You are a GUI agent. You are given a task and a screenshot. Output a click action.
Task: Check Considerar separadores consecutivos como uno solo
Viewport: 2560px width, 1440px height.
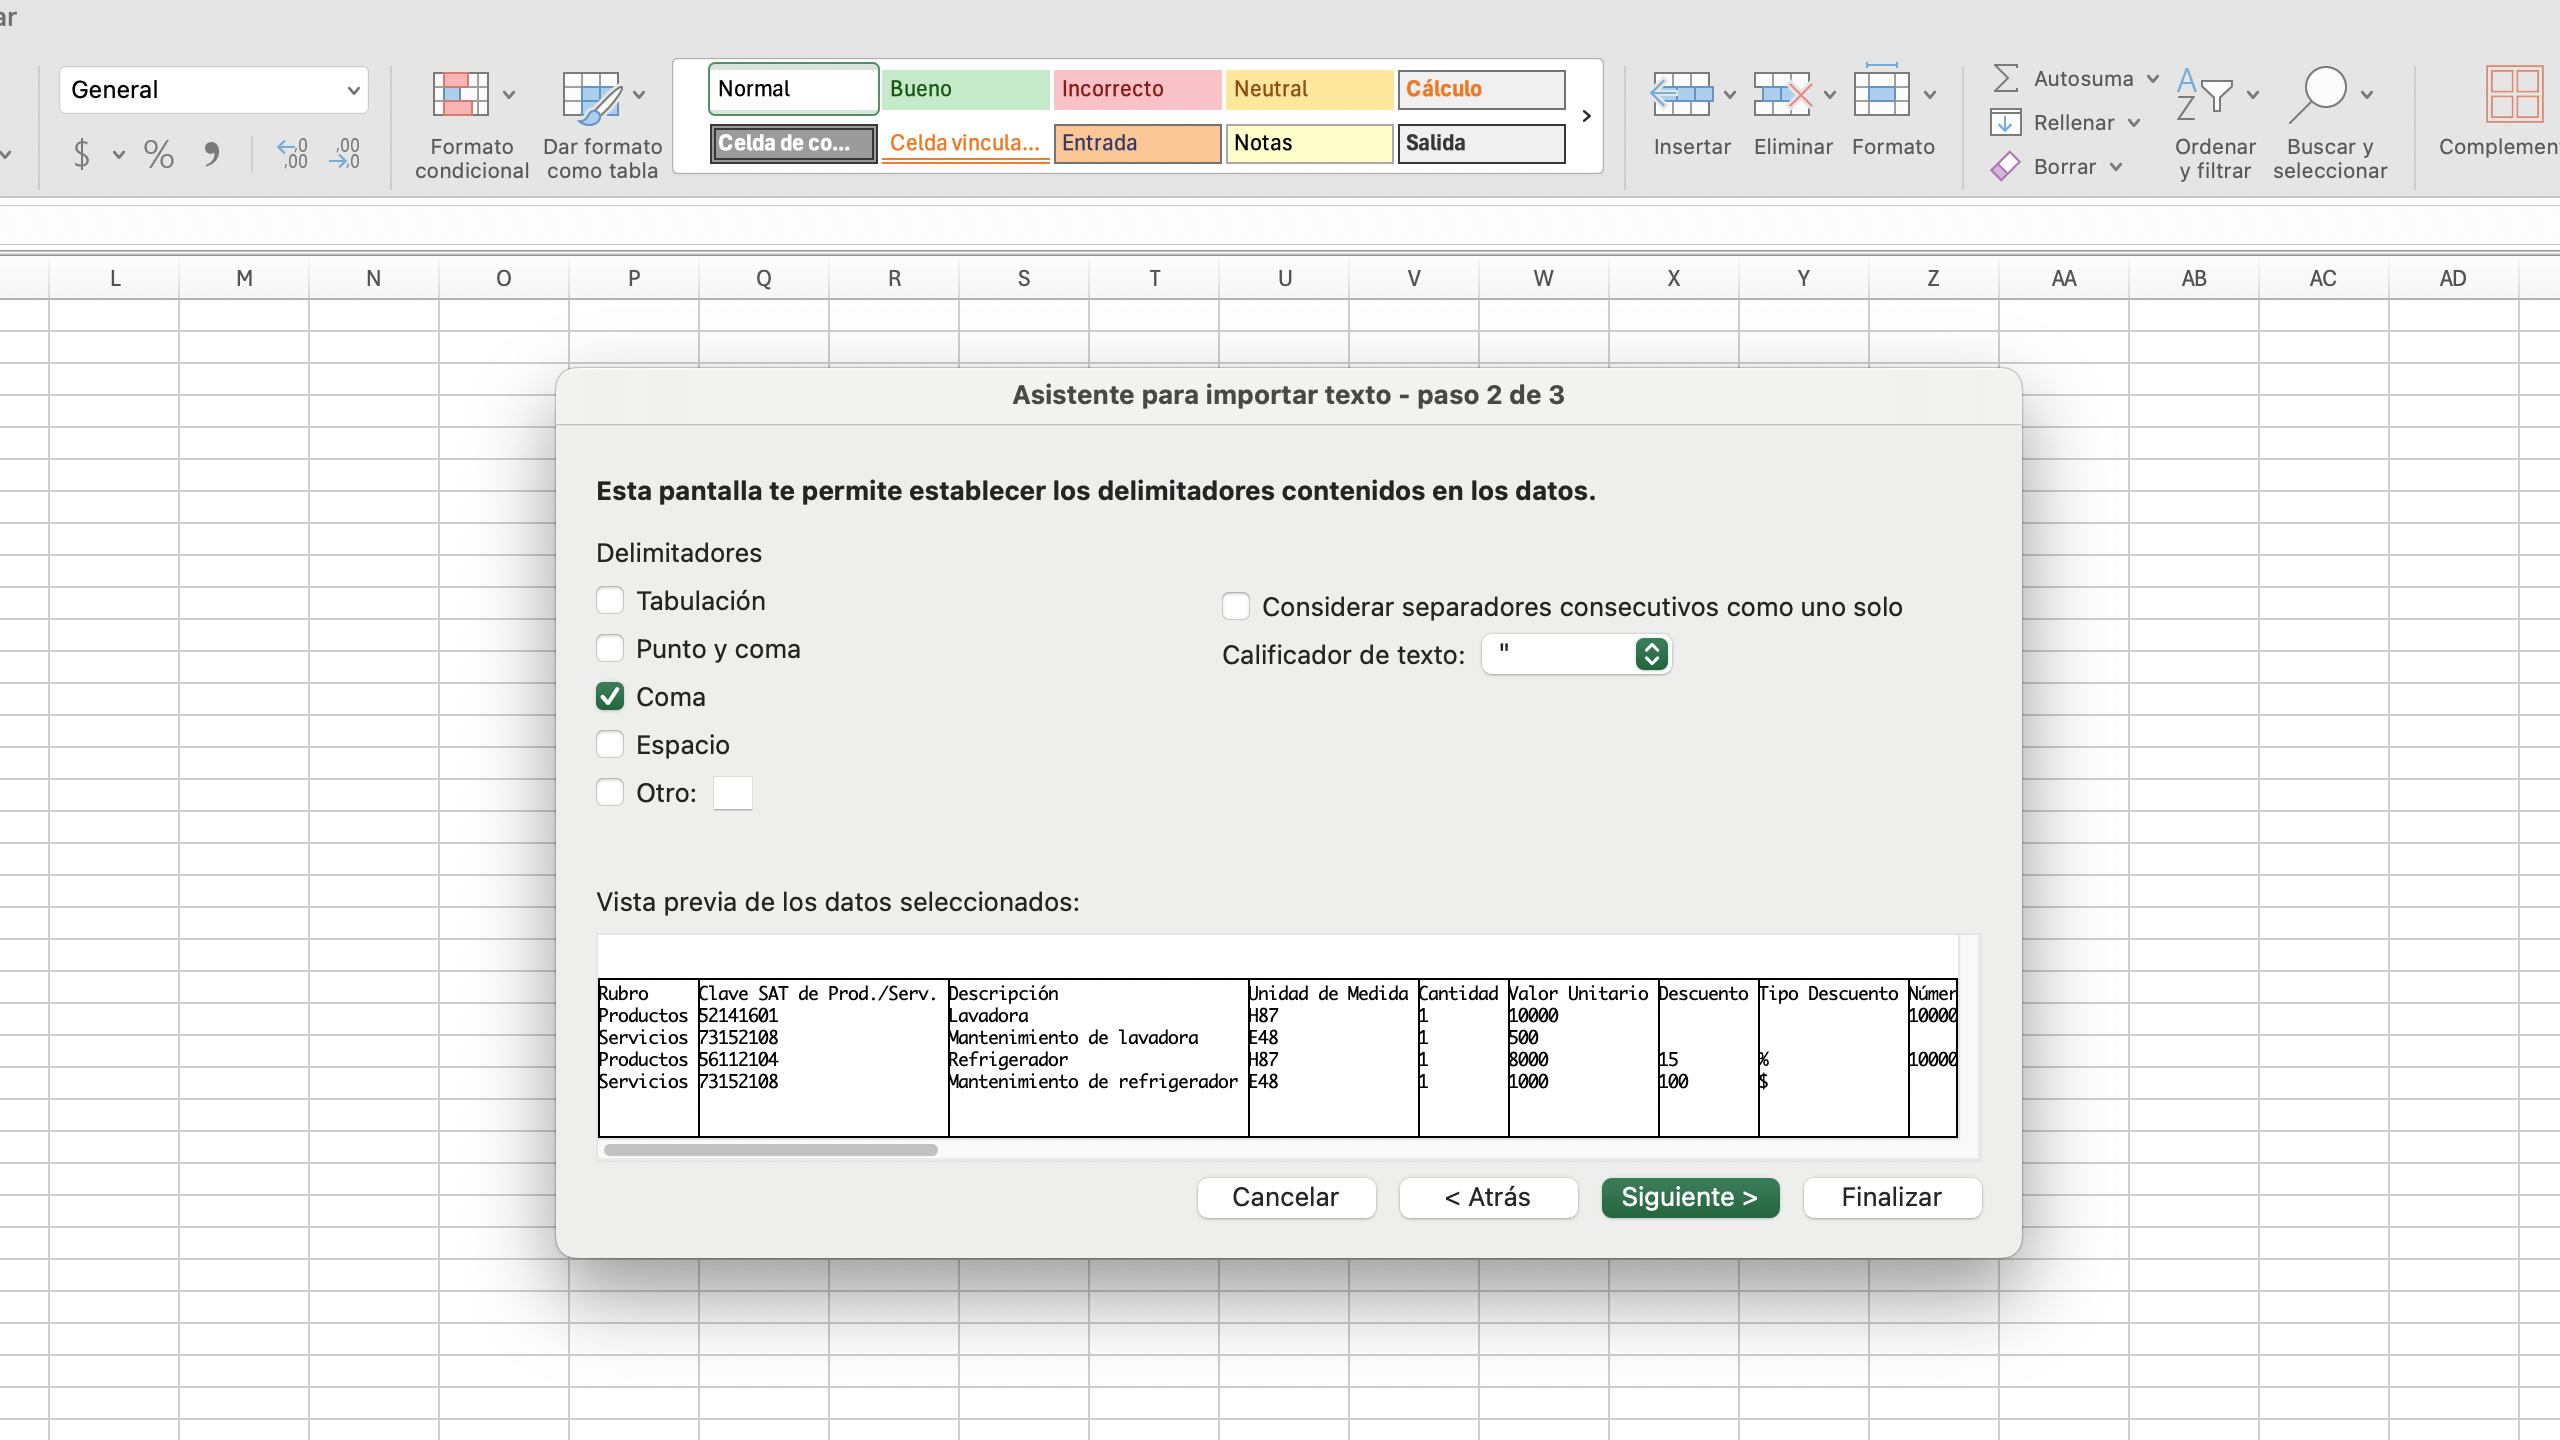[x=1236, y=607]
